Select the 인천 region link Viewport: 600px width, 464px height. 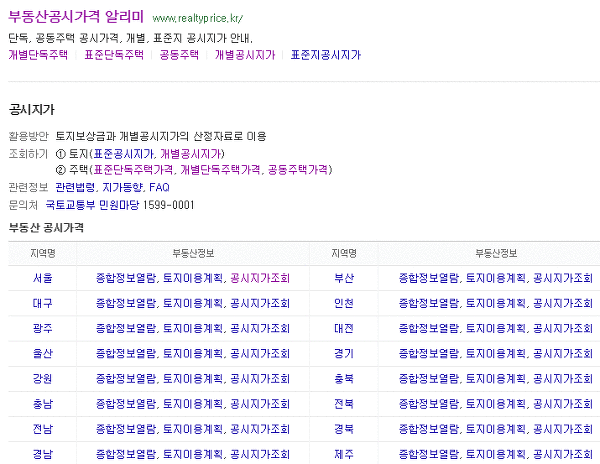tap(344, 303)
